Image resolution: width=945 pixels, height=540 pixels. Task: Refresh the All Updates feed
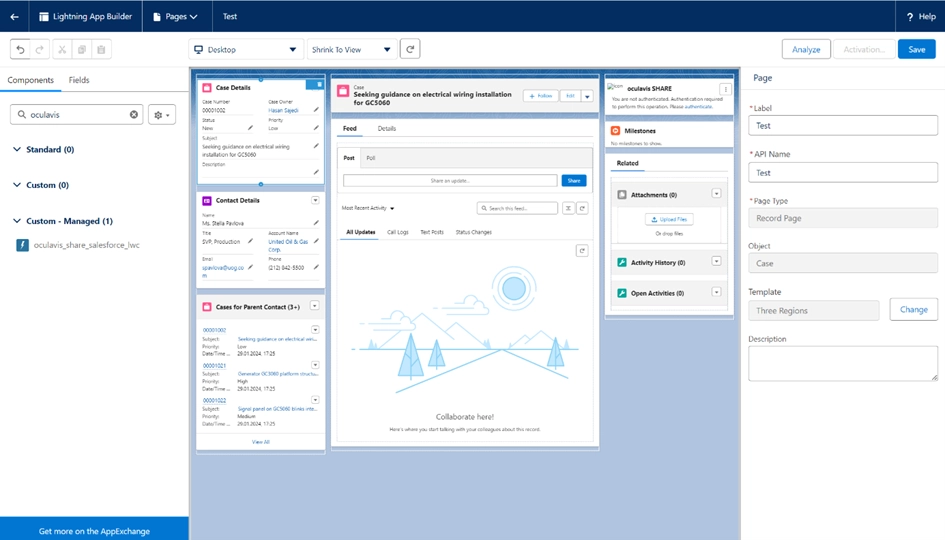click(x=582, y=251)
